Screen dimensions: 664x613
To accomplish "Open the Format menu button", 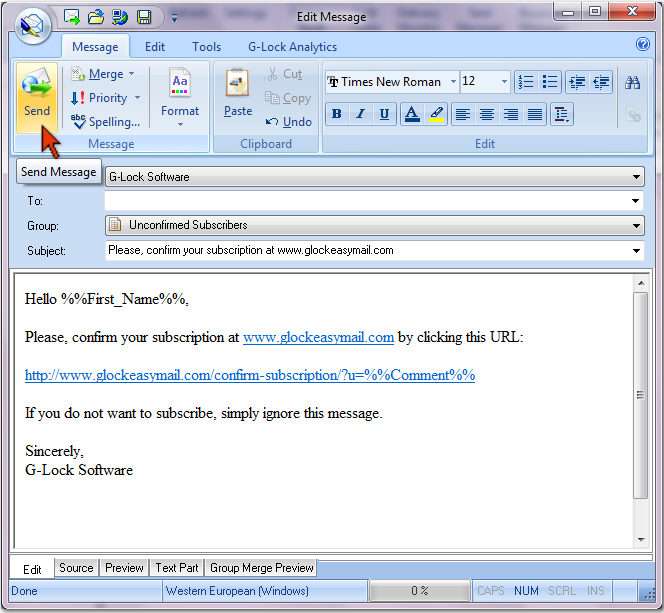I will 180,97.
